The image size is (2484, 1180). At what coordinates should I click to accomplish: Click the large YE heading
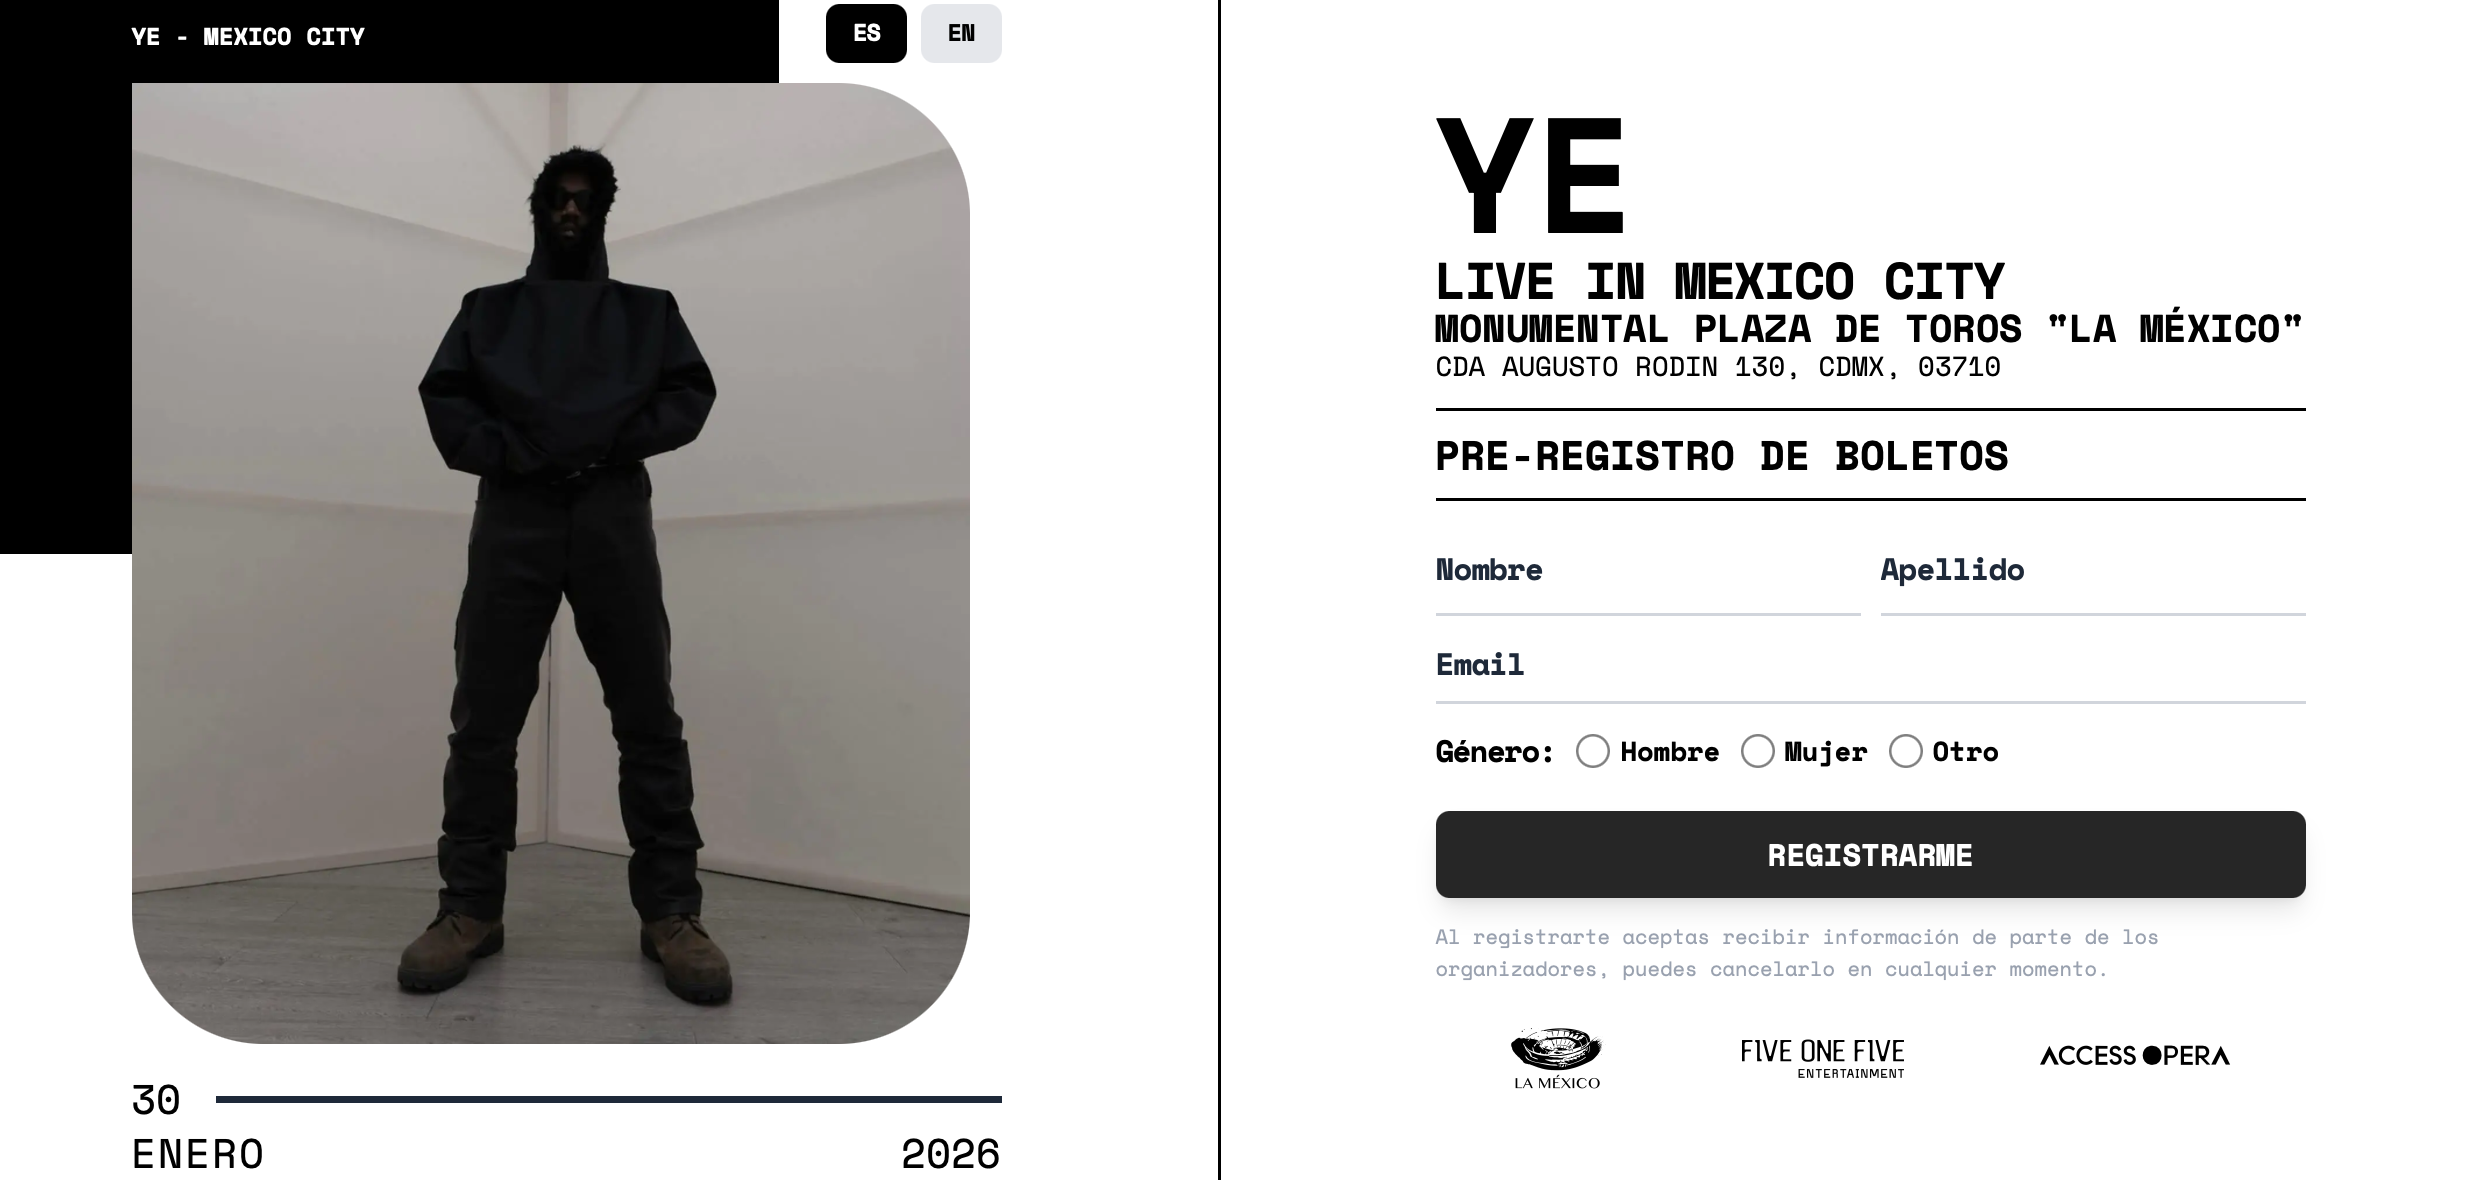[1531, 176]
